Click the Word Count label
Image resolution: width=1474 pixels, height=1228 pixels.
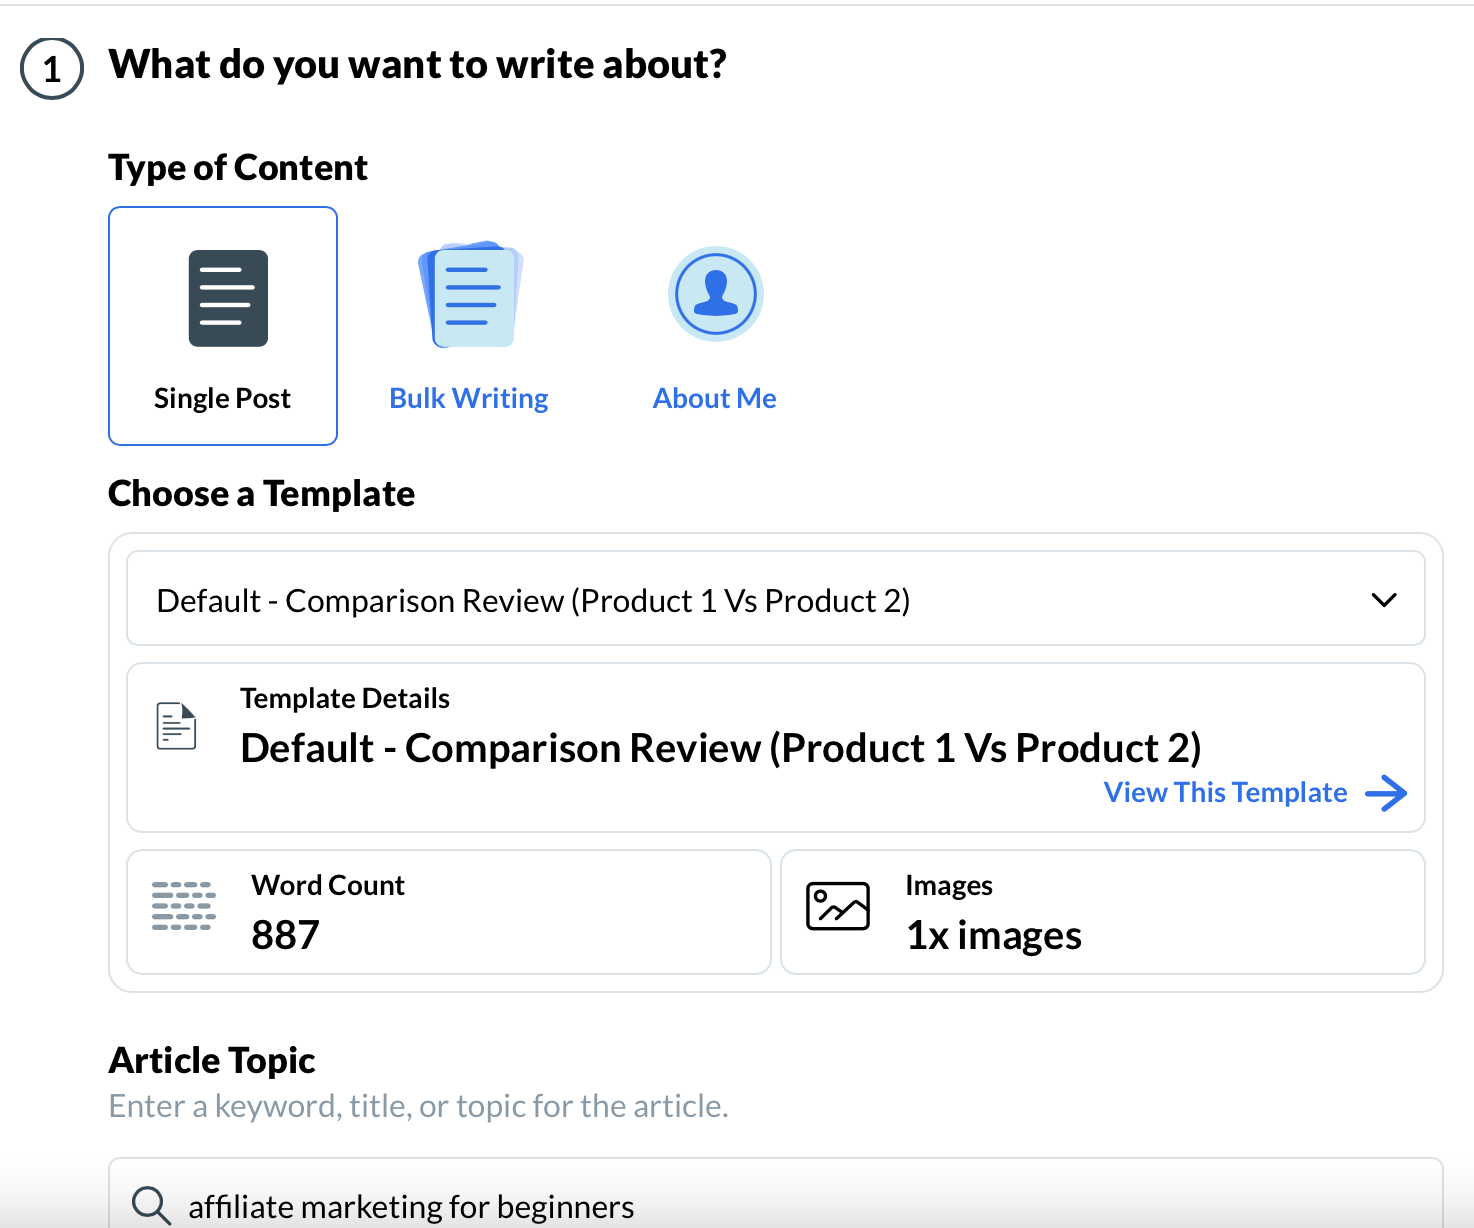tap(328, 885)
